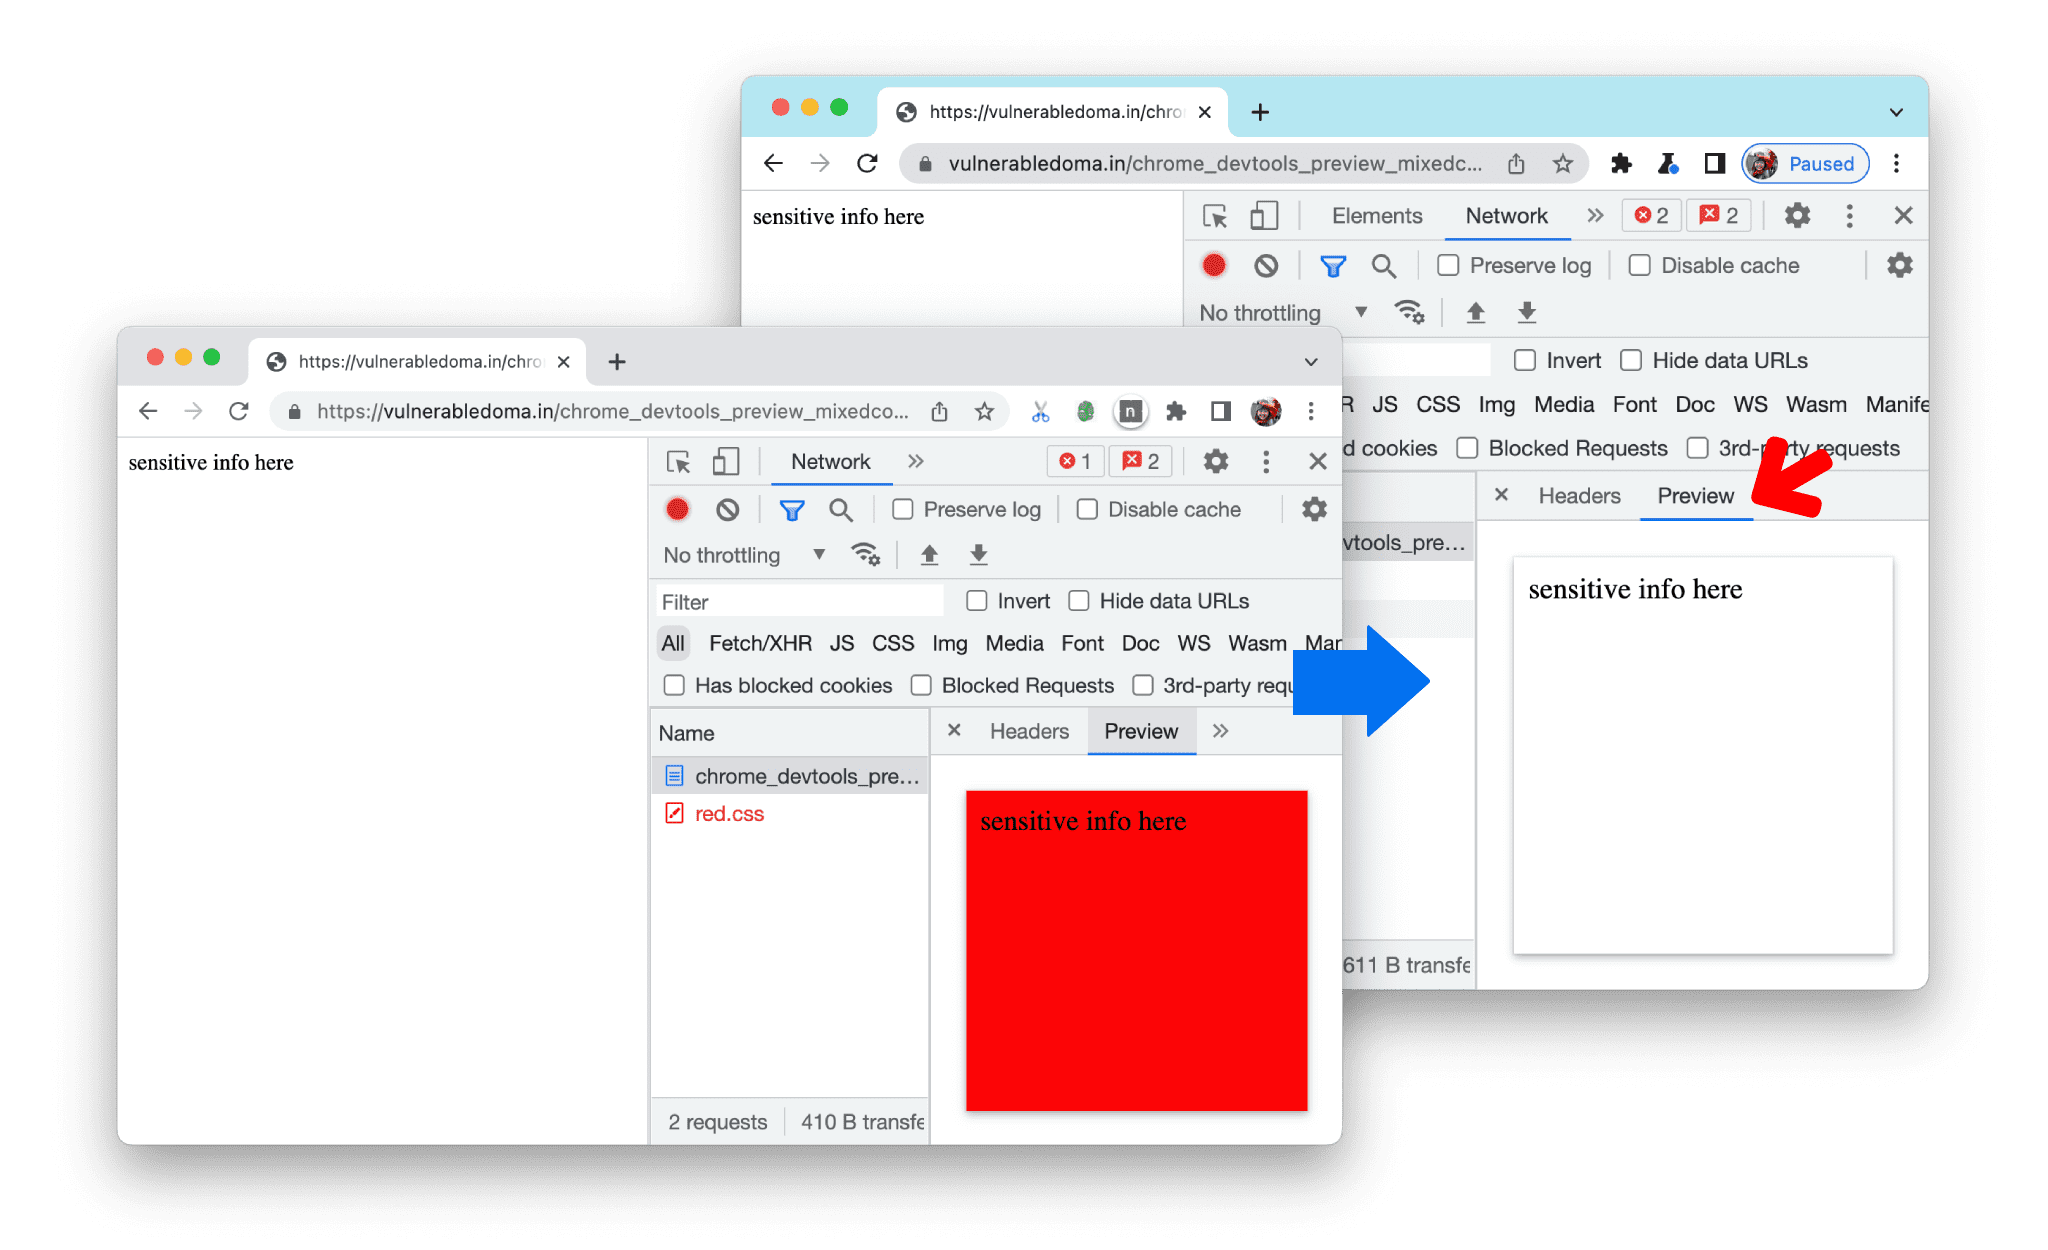The width and height of the screenshot is (2048, 1250).
Task: Expand the more filters chevron expander
Action: pos(1220,729)
